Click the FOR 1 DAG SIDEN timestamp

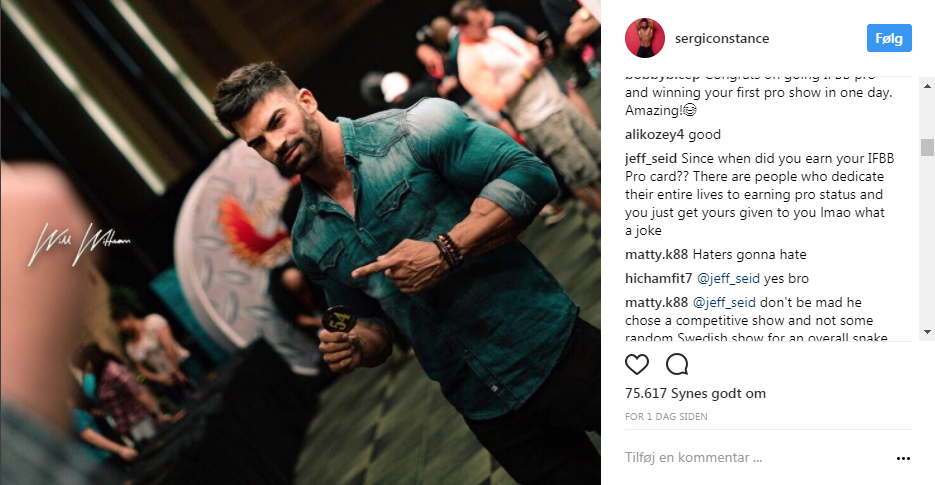pos(666,416)
